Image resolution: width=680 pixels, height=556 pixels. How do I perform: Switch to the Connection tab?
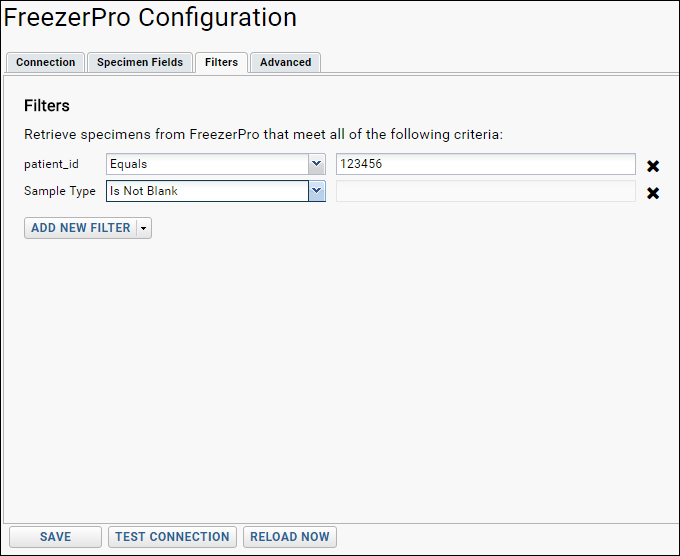(46, 62)
